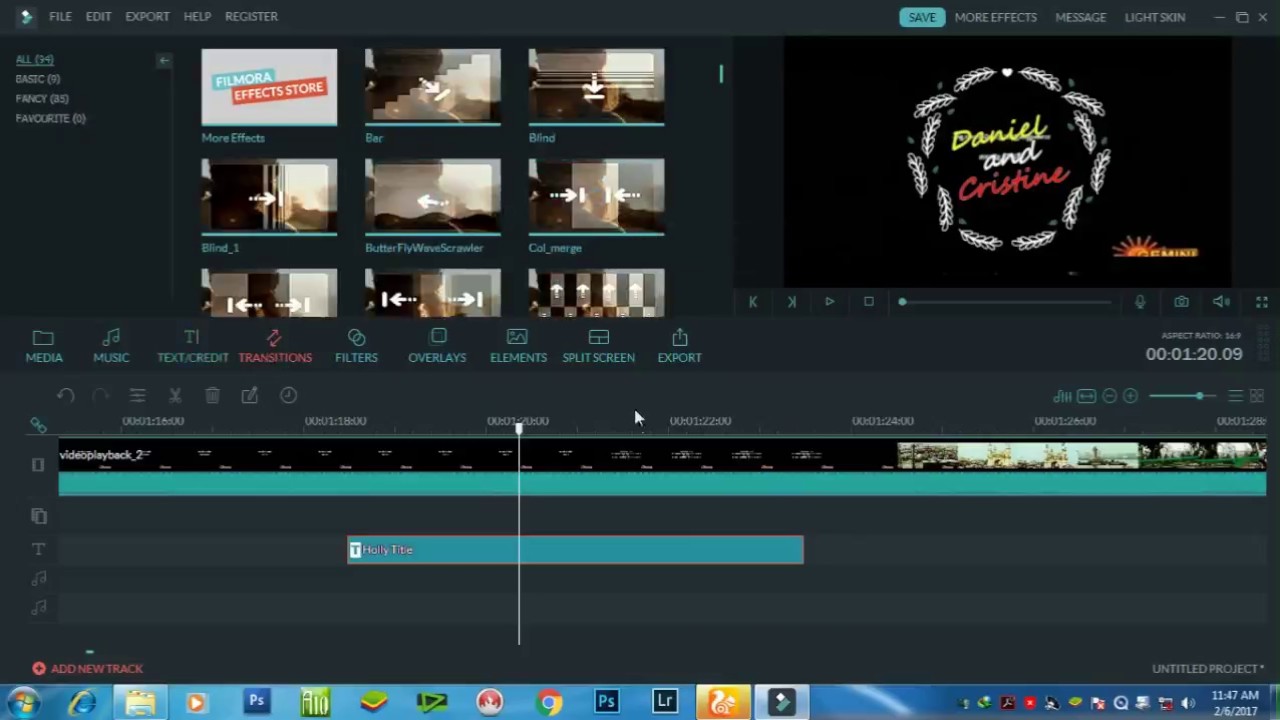Screen dimensions: 1280x720
Task: Open the edit settings sliders icon
Action: (138, 396)
